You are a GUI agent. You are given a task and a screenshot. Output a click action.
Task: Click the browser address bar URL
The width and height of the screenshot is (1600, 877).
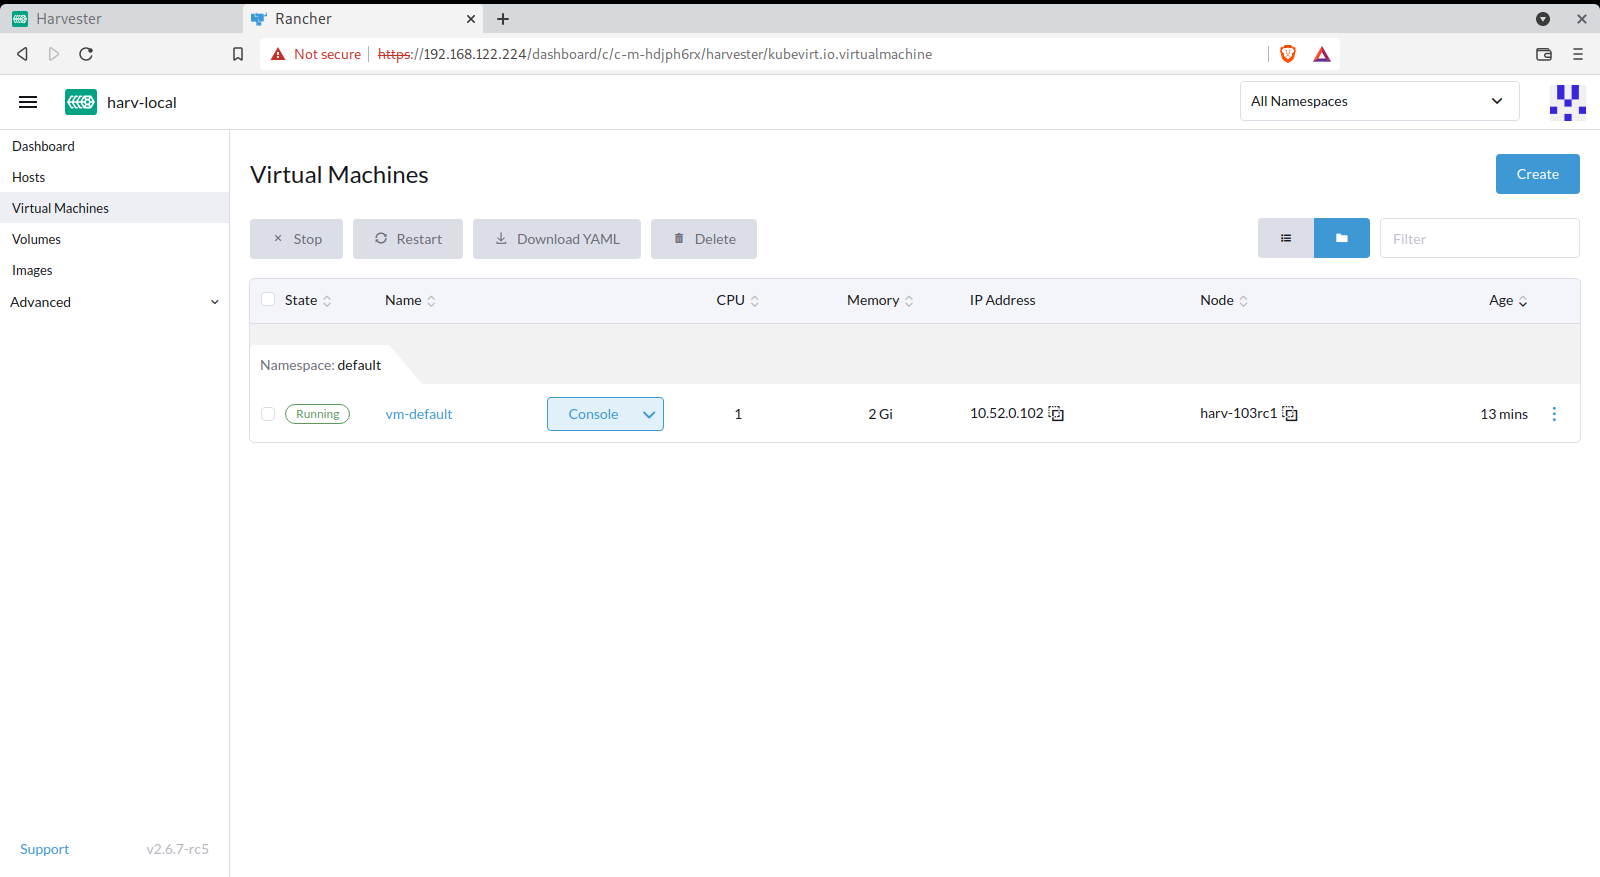655,54
